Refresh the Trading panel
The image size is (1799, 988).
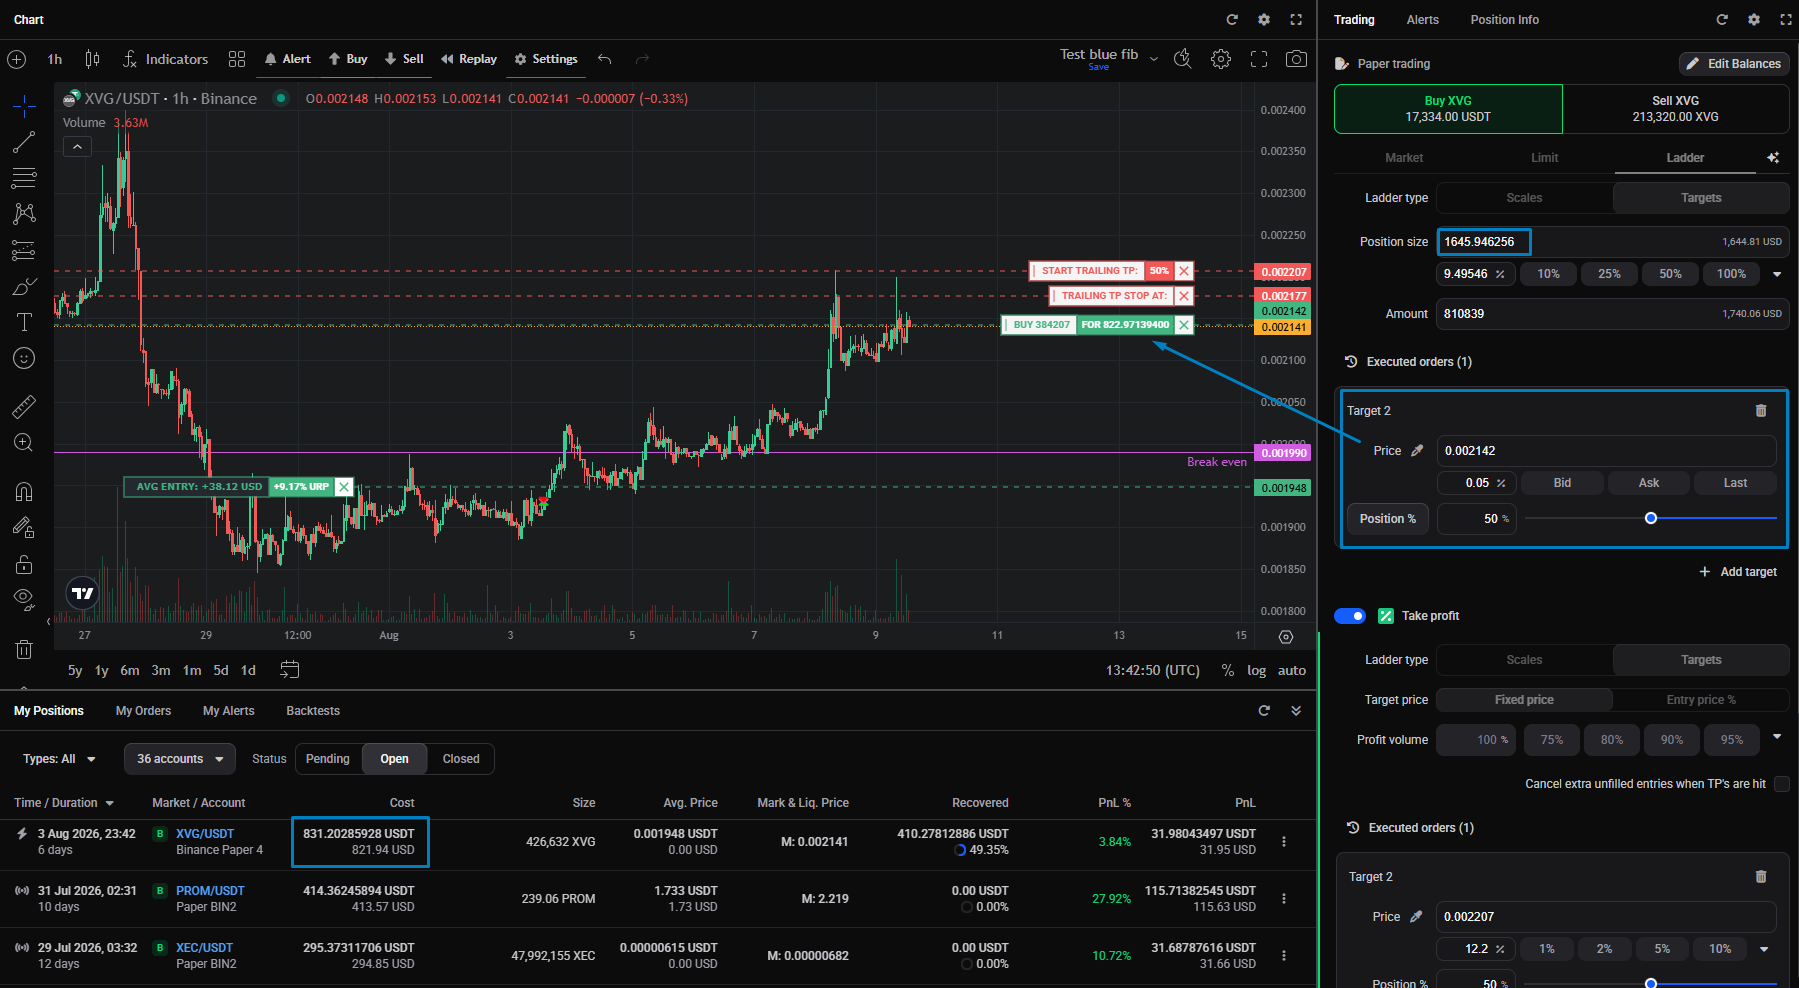1722,20
